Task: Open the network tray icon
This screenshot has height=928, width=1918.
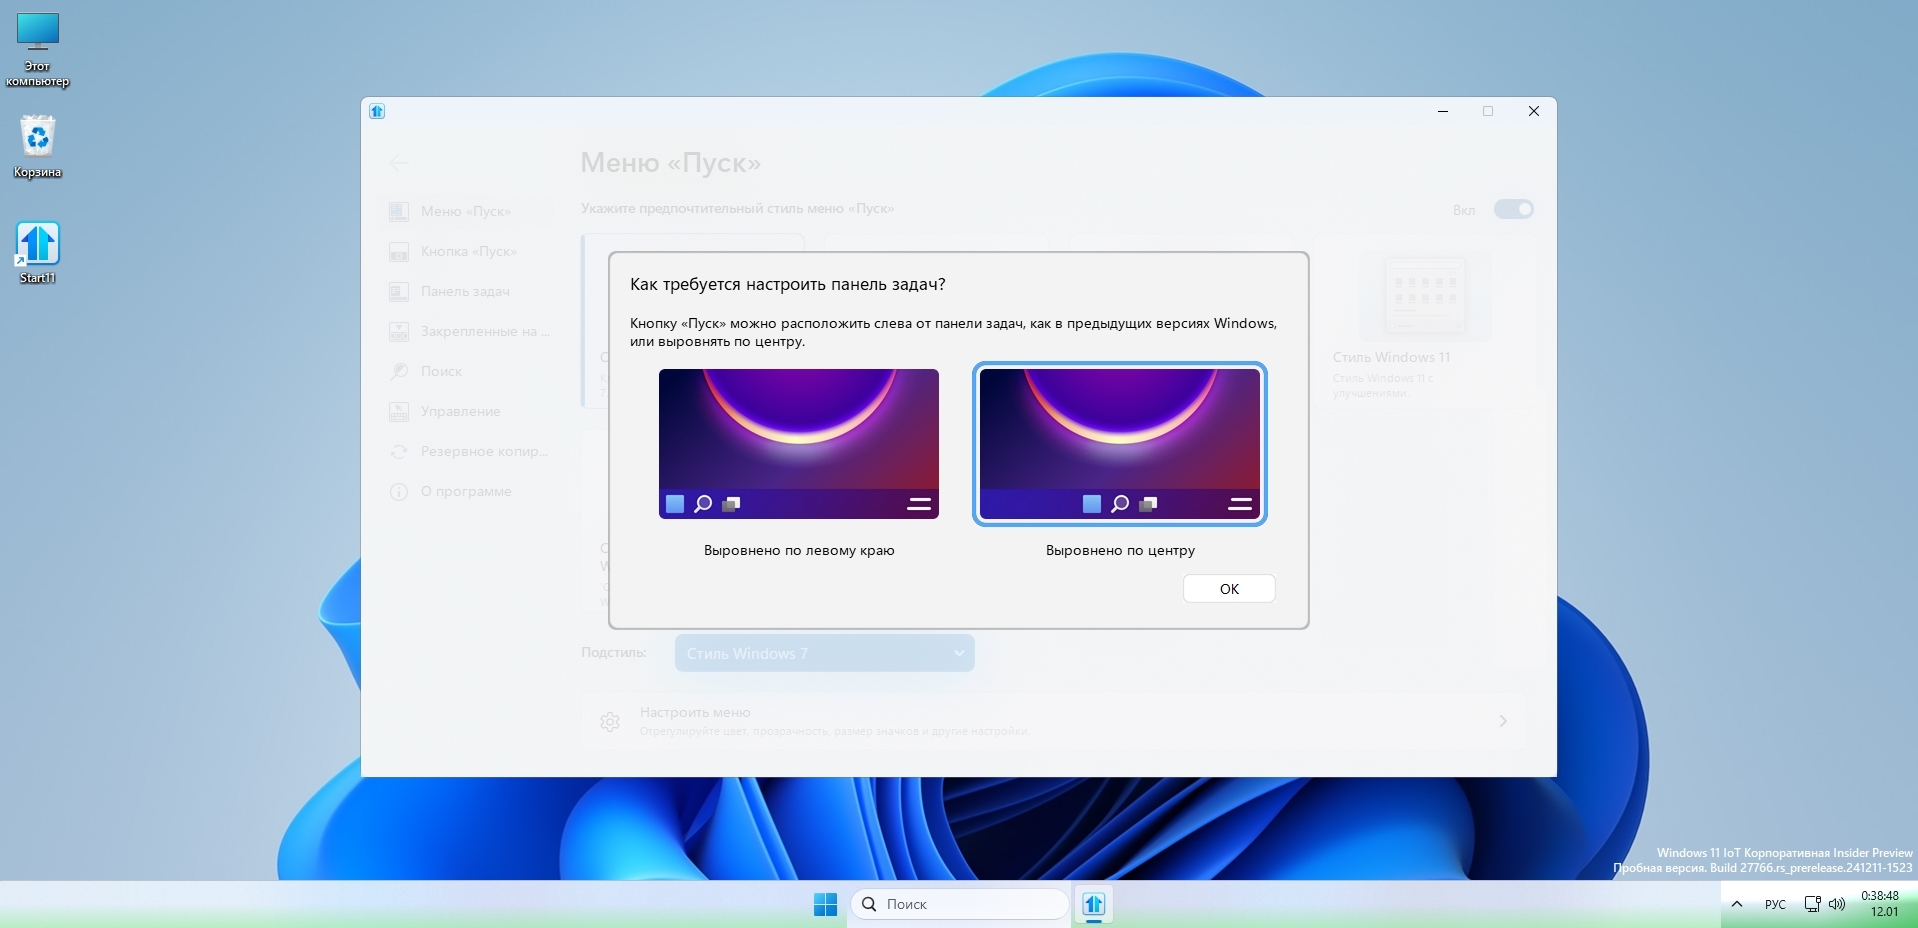Action: 1812,904
